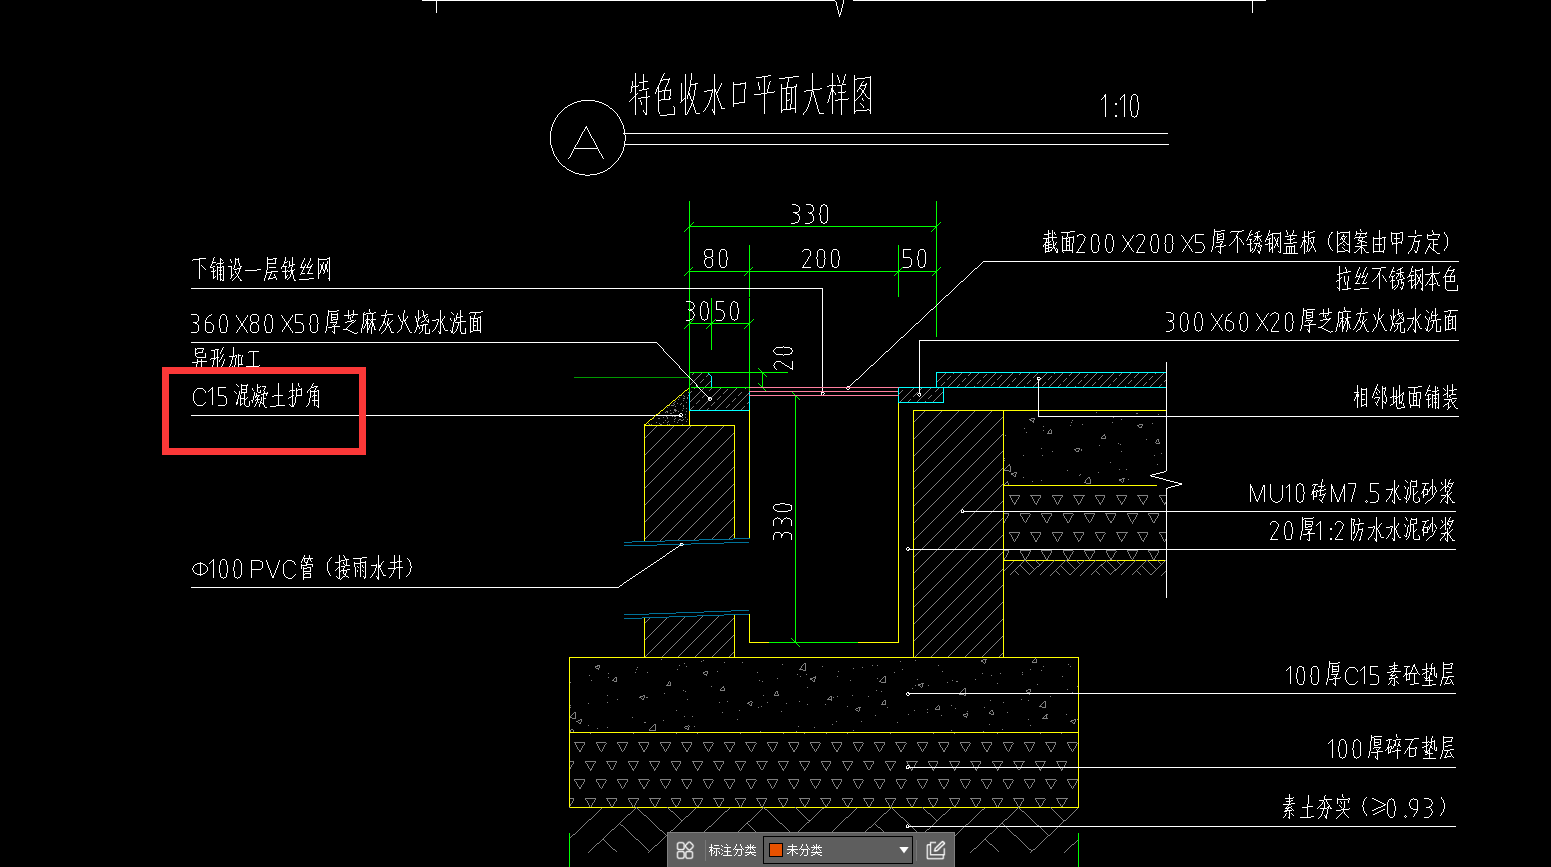Image resolution: width=1551 pixels, height=867 pixels.
Task: Select the 300X60X20厚芝麻灰火烧水洗面 label
Action: [1311, 322]
